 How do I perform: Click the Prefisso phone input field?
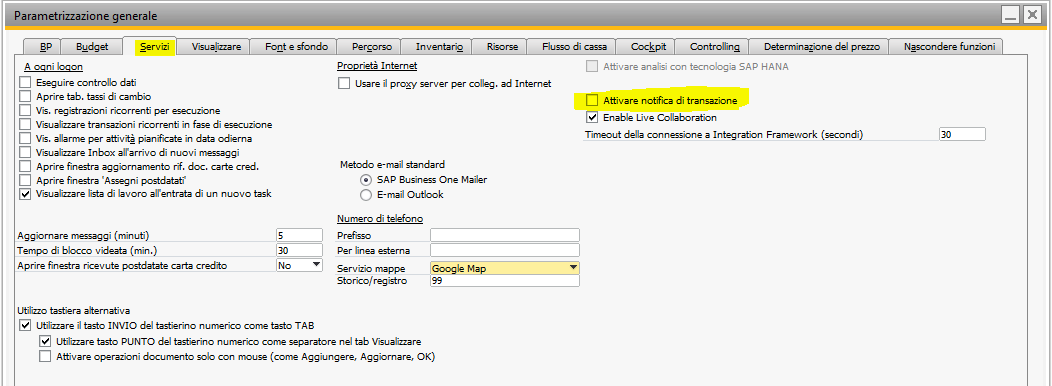pos(505,235)
